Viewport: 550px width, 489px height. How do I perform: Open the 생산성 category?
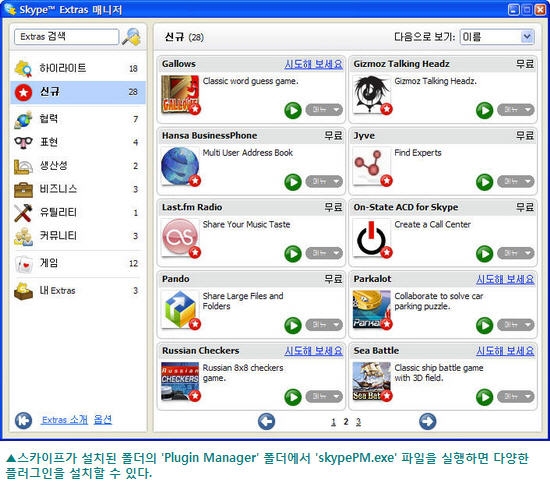[78, 166]
